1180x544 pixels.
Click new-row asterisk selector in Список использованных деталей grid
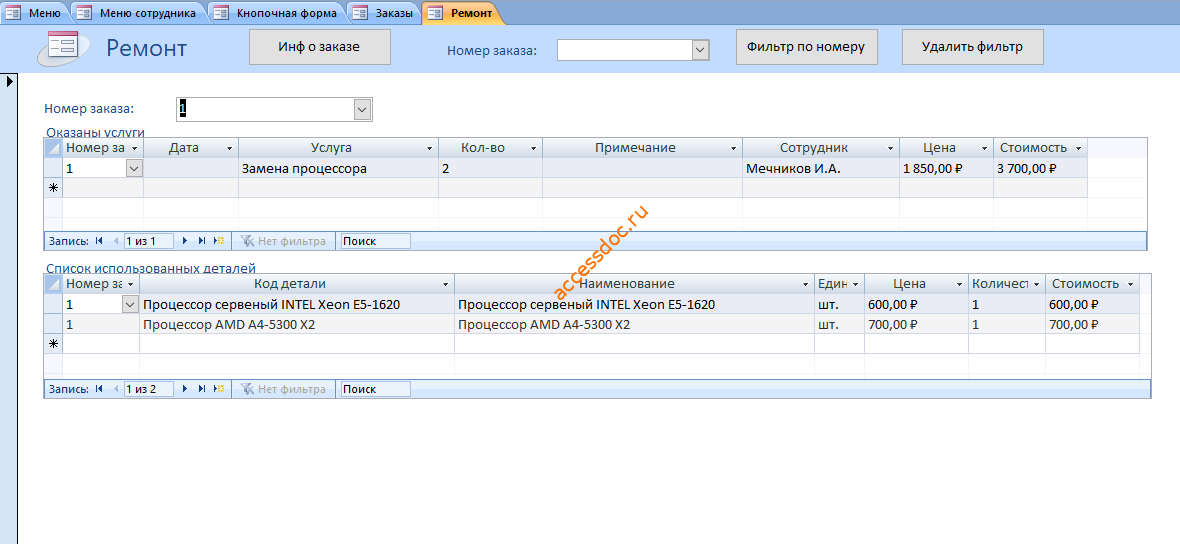[x=53, y=344]
